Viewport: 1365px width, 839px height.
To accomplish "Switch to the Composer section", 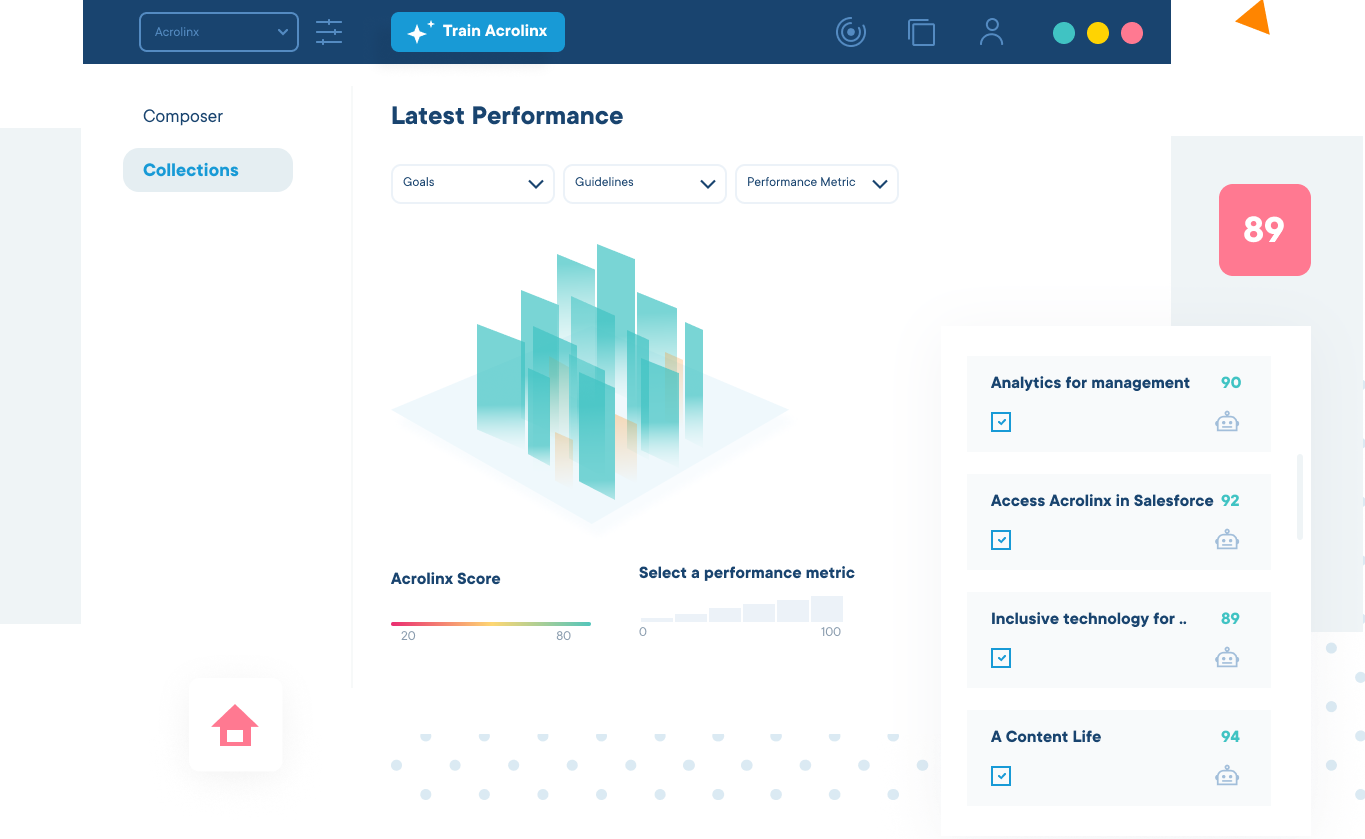I will [182, 116].
